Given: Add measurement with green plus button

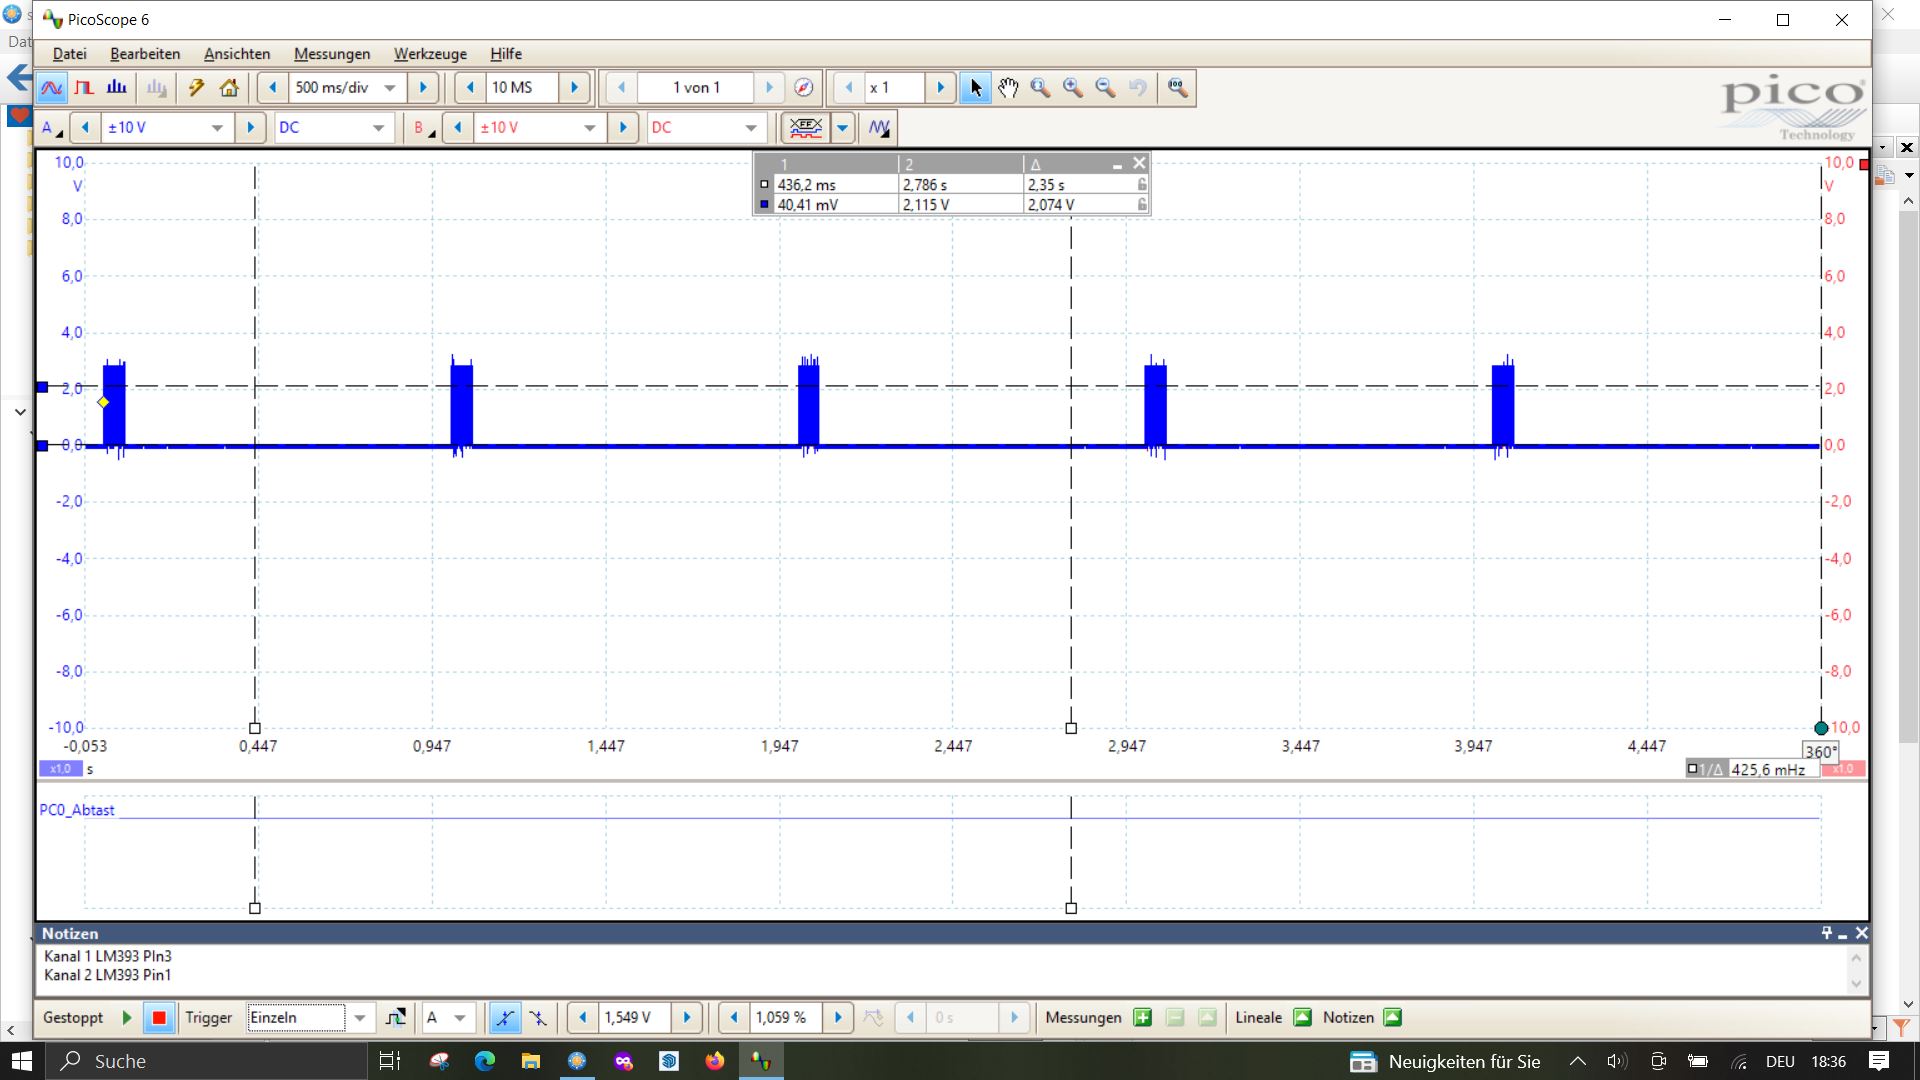Looking at the screenshot, I should (1142, 1018).
